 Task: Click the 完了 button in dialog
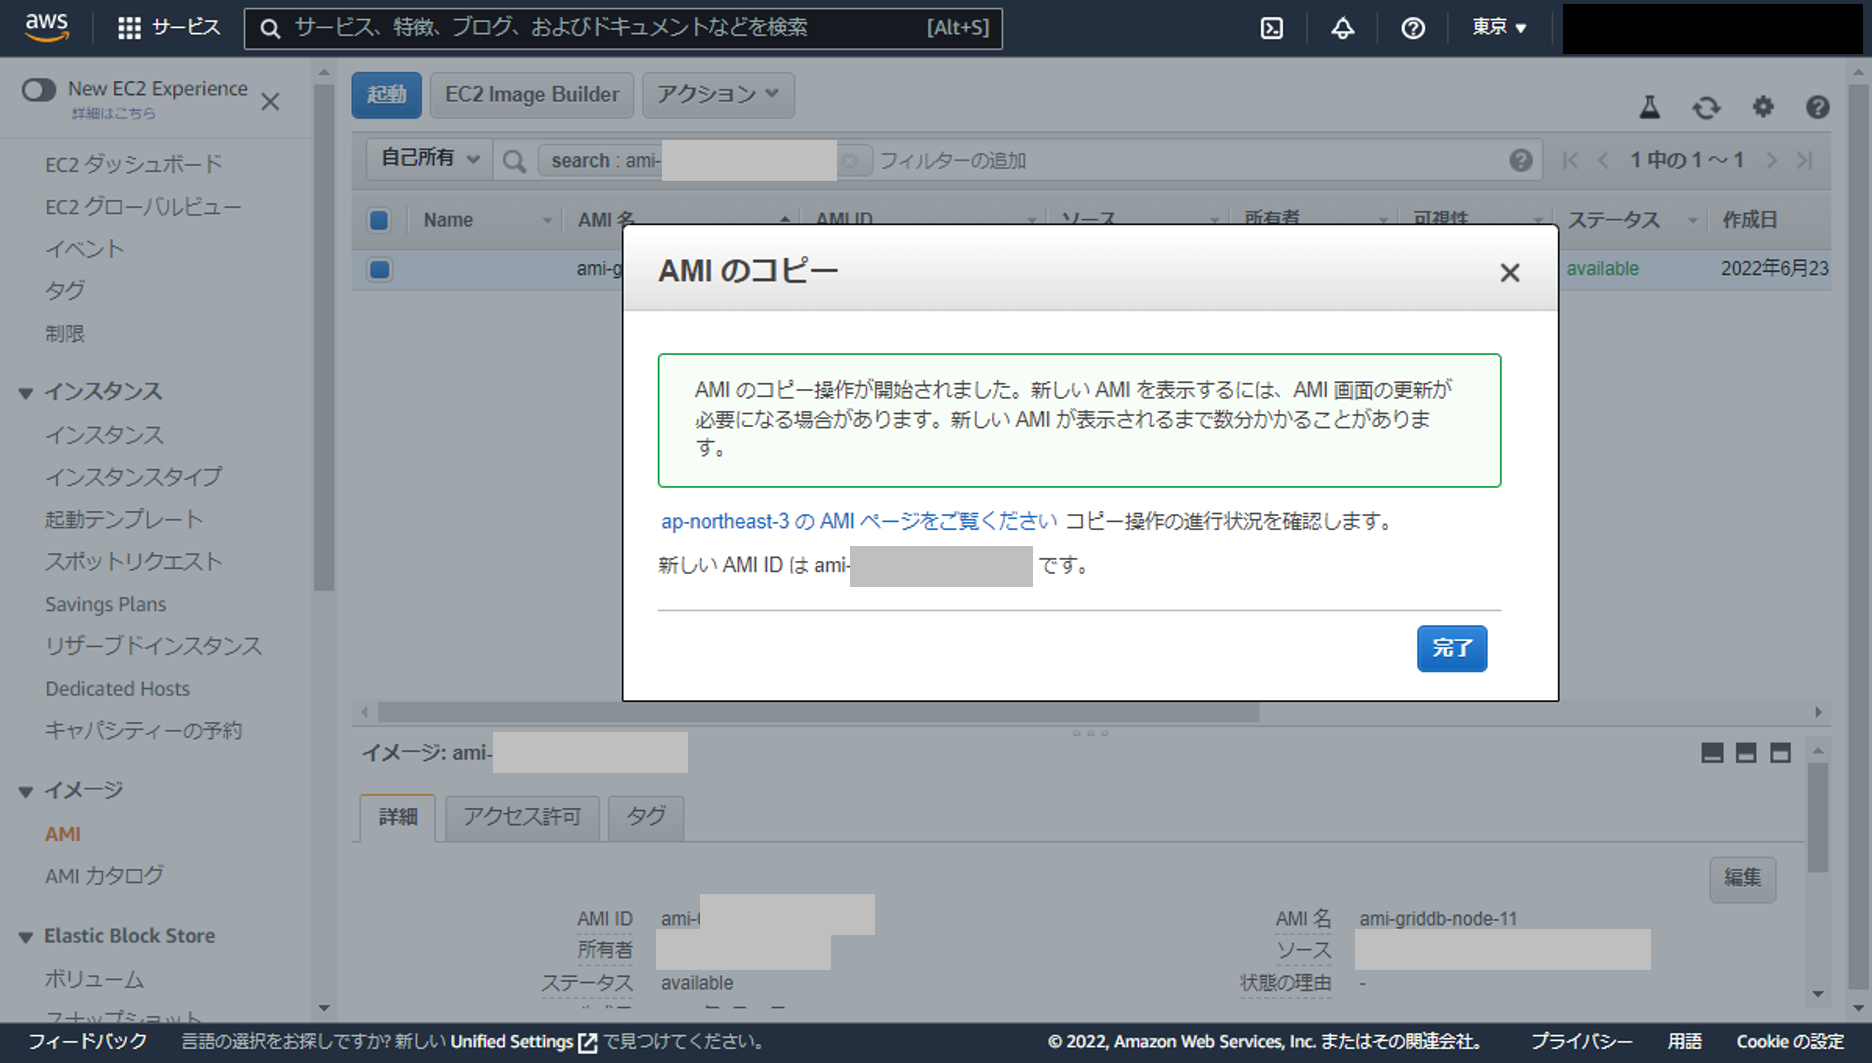(x=1452, y=648)
